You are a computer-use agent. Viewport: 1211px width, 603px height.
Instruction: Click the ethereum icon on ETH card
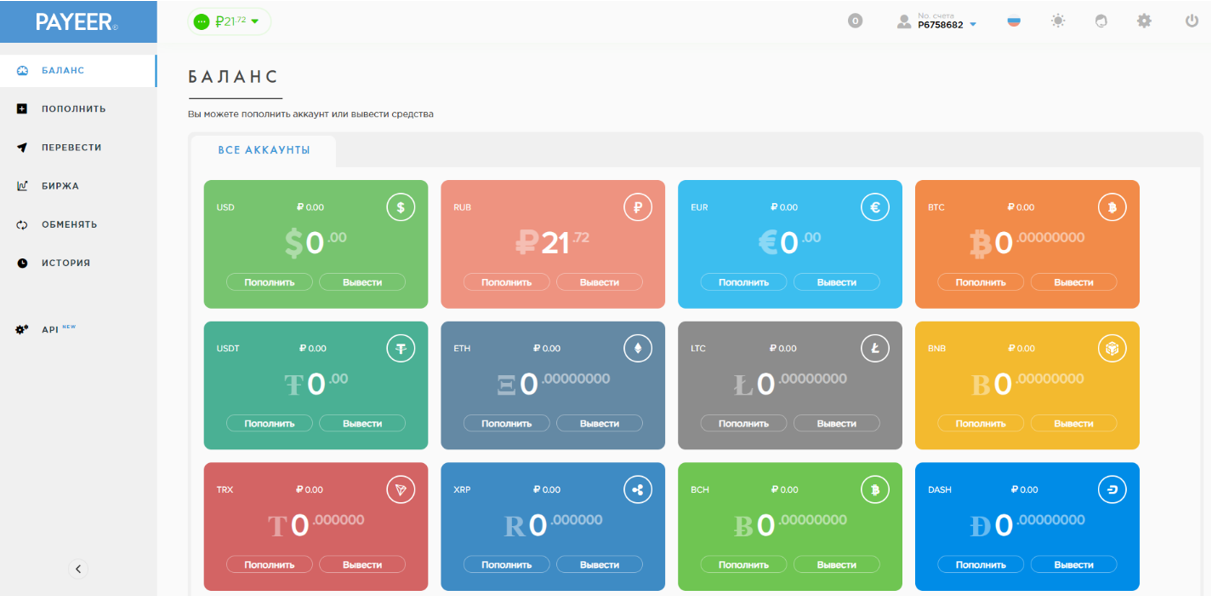click(638, 348)
